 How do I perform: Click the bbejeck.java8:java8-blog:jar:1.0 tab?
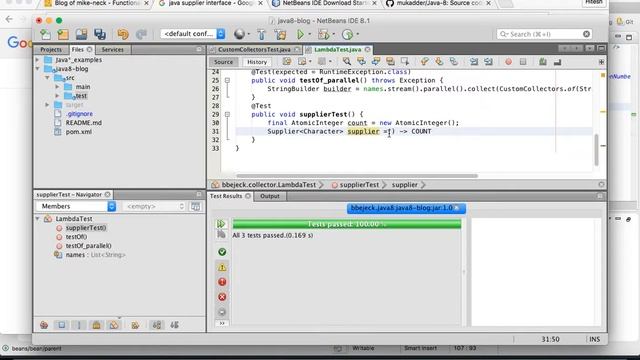click(x=406, y=208)
